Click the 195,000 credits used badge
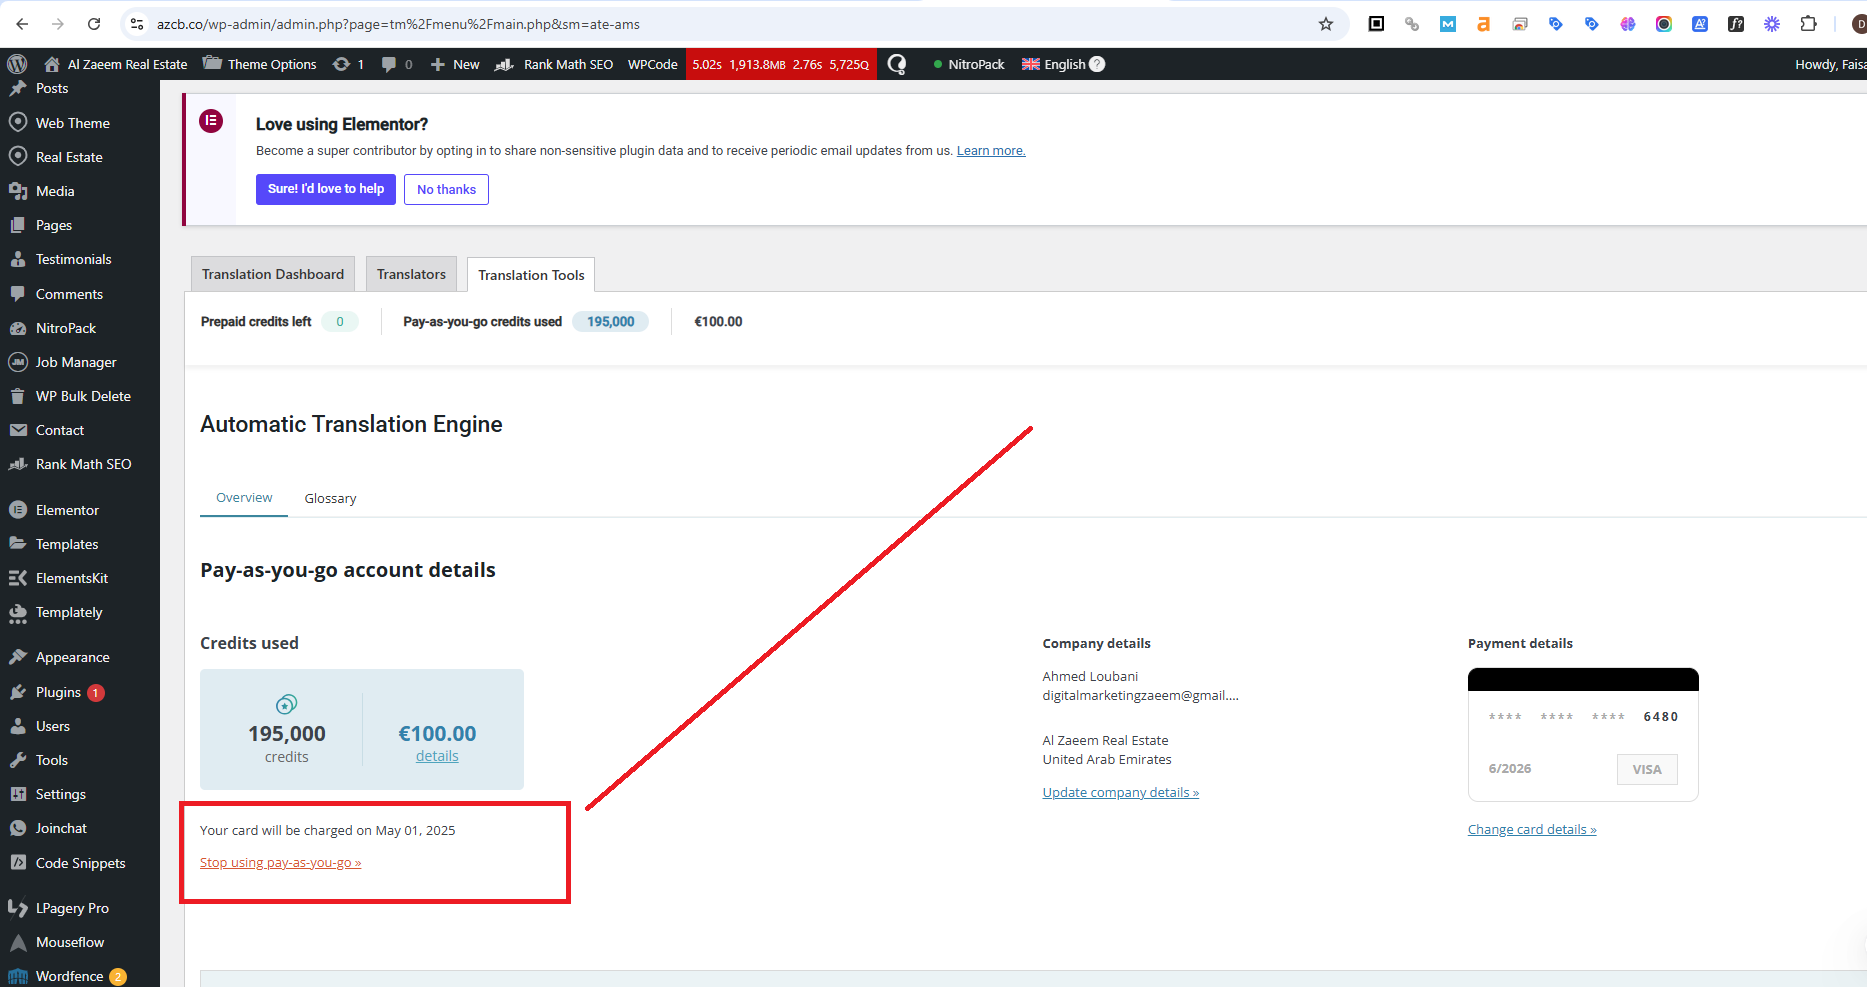Viewport: 1867px width, 987px height. pos(610,321)
